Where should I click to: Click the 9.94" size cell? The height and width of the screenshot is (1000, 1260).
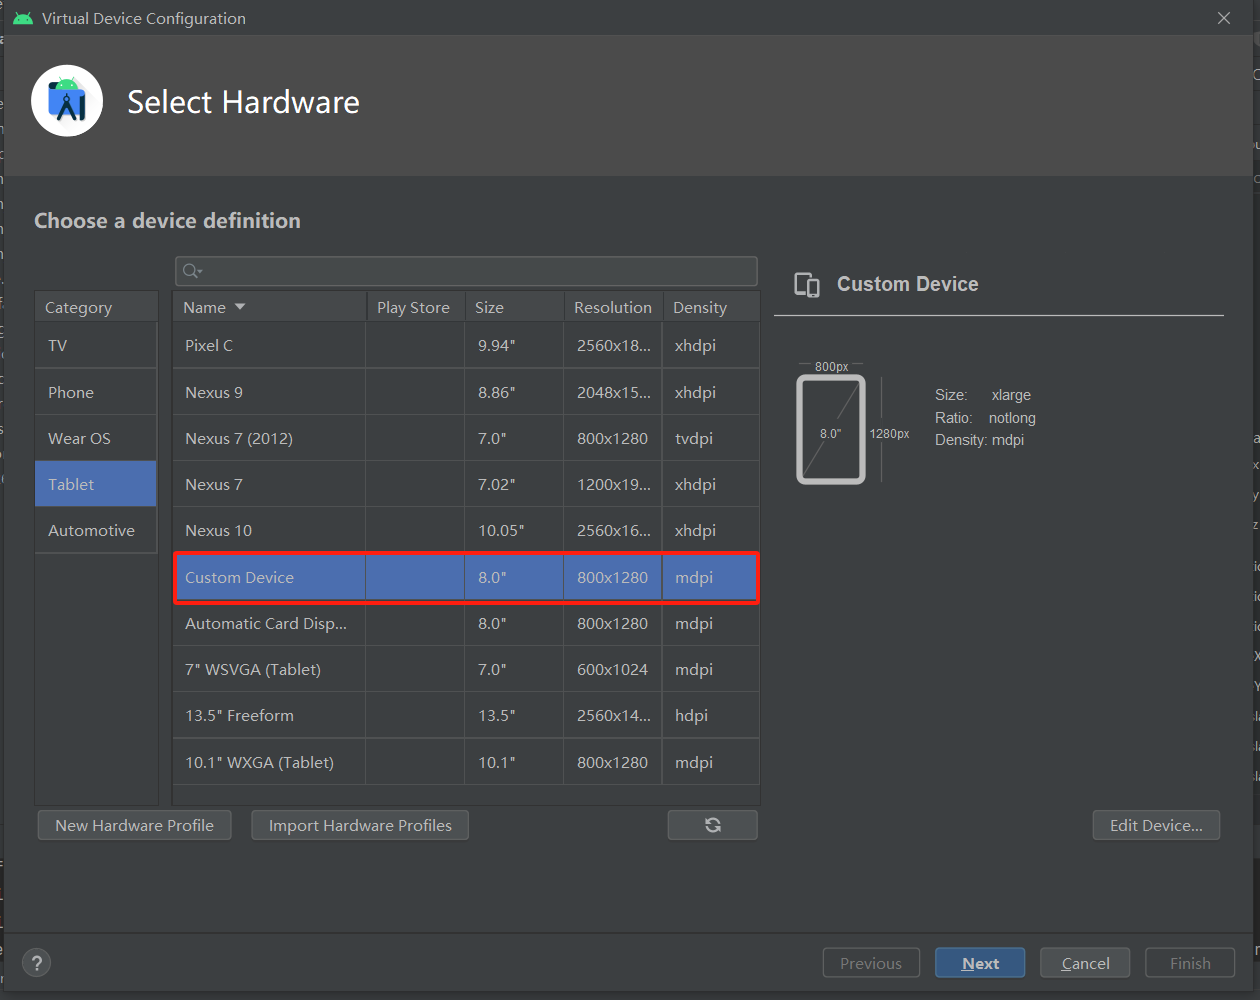(x=514, y=345)
